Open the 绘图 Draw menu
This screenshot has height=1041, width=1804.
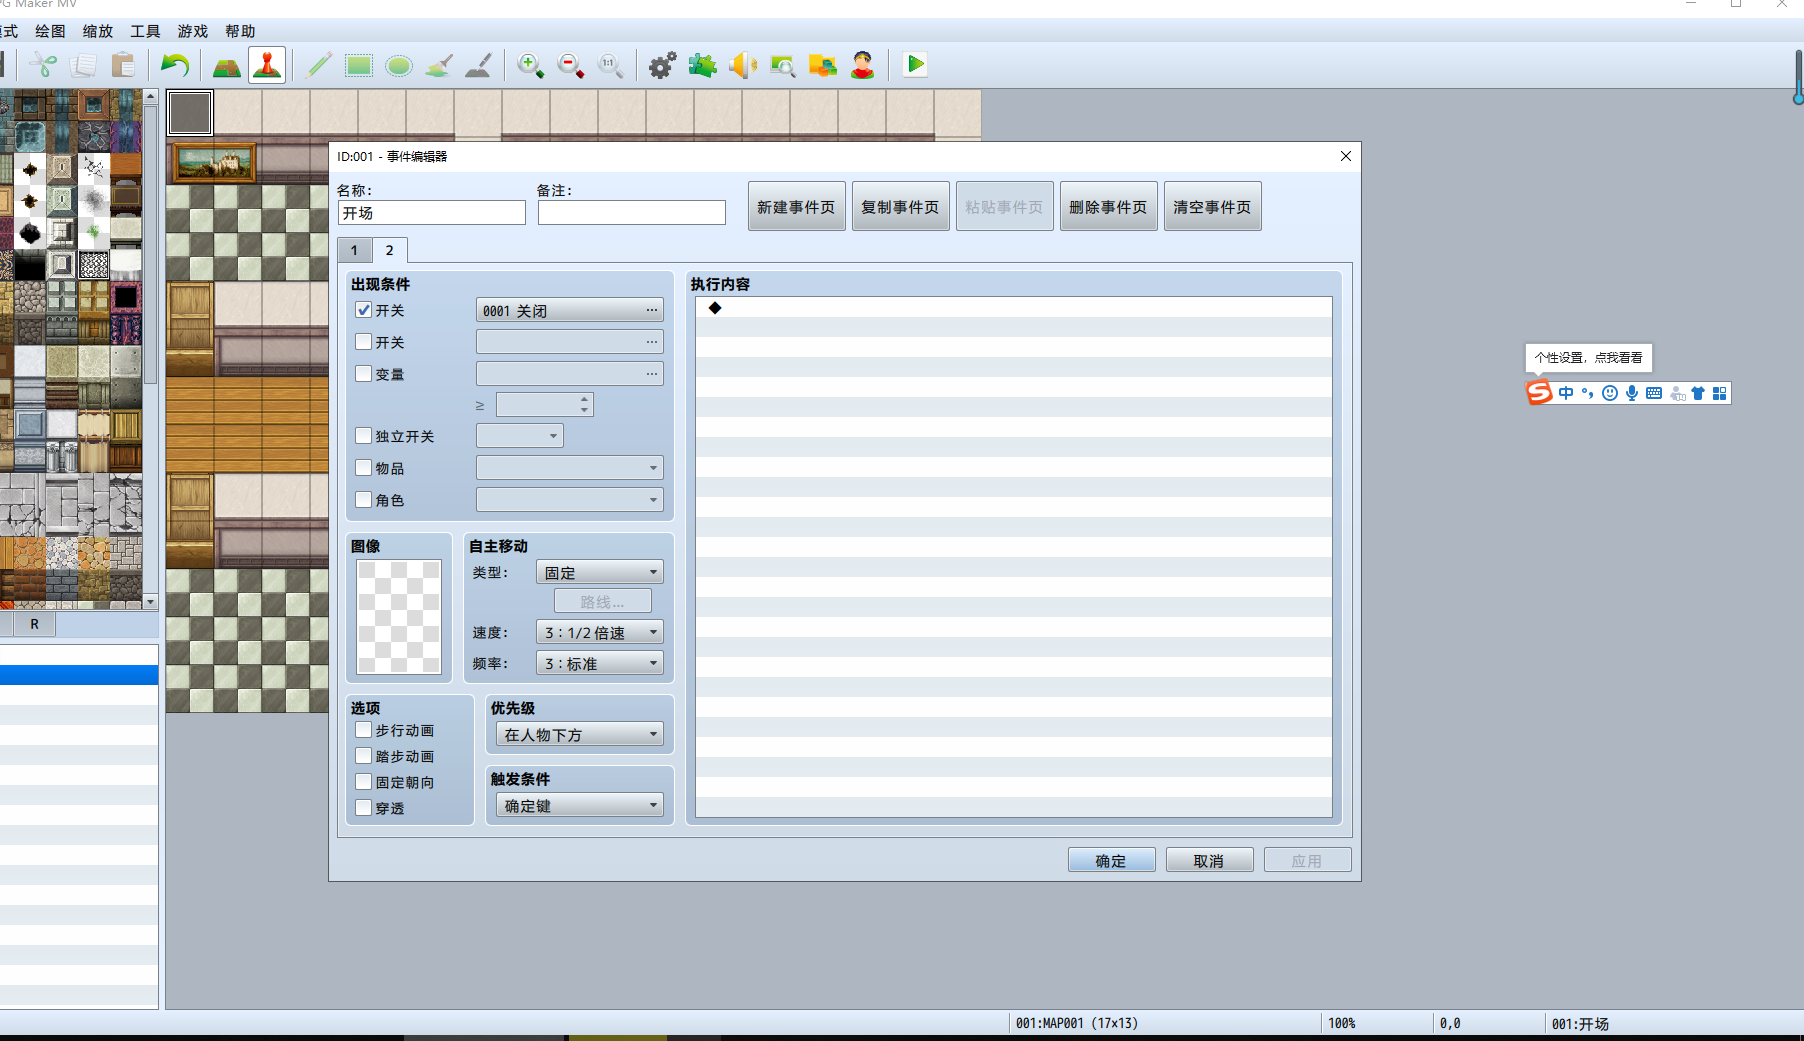click(50, 31)
